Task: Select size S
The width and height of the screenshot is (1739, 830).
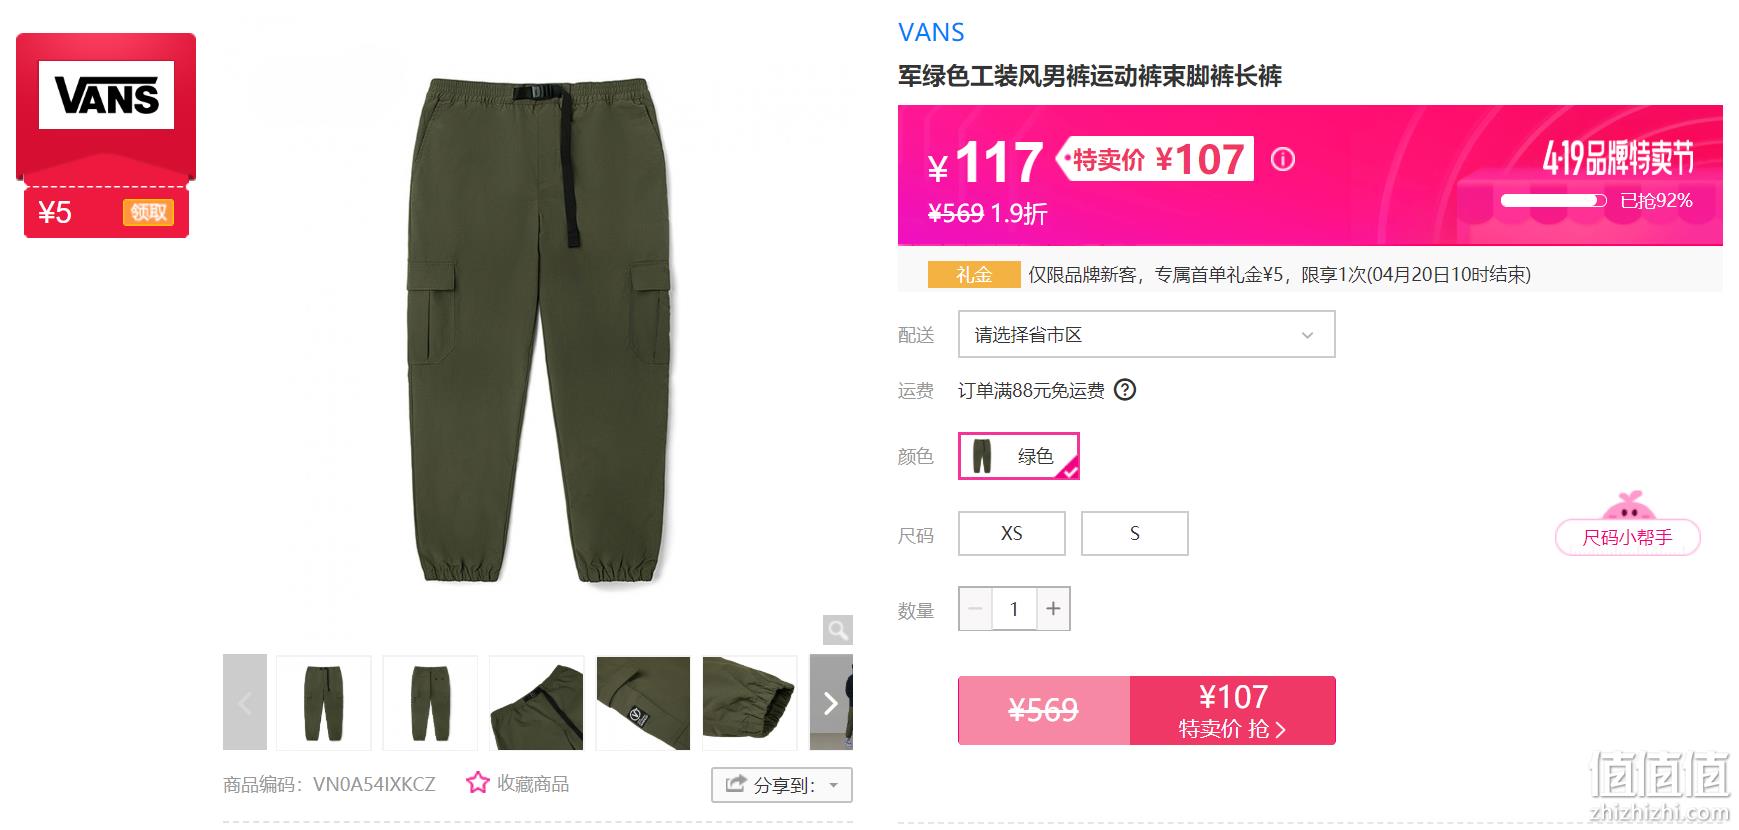Action: [1135, 533]
